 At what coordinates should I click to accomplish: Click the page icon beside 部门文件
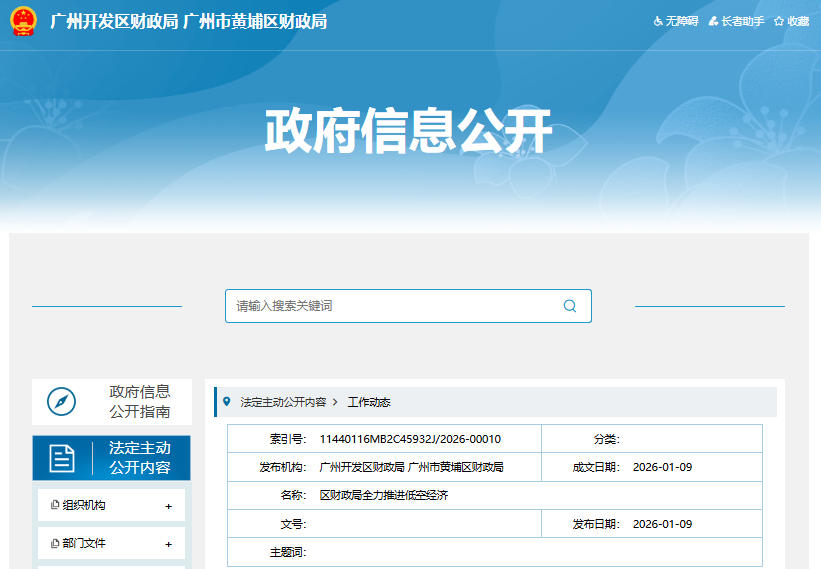pyautogui.click(x=54, y=543)
